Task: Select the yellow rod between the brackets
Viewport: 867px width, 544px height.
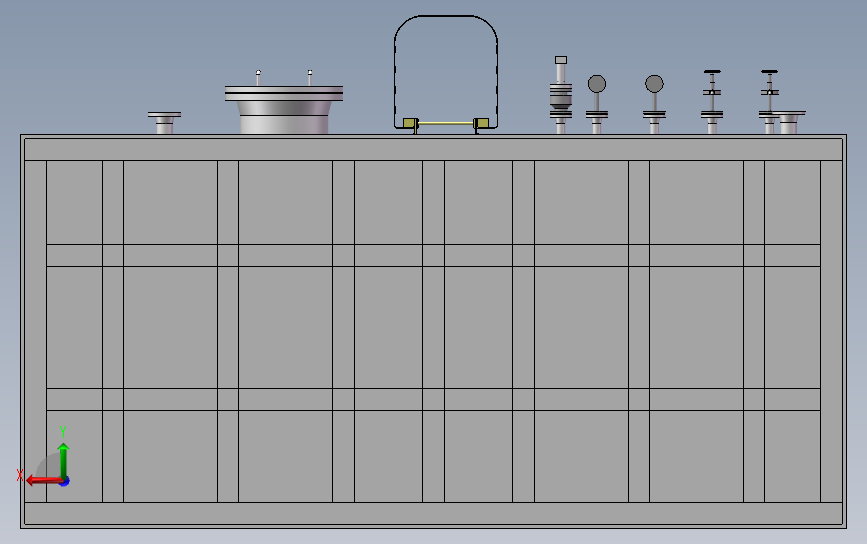Action: point(446,123)
